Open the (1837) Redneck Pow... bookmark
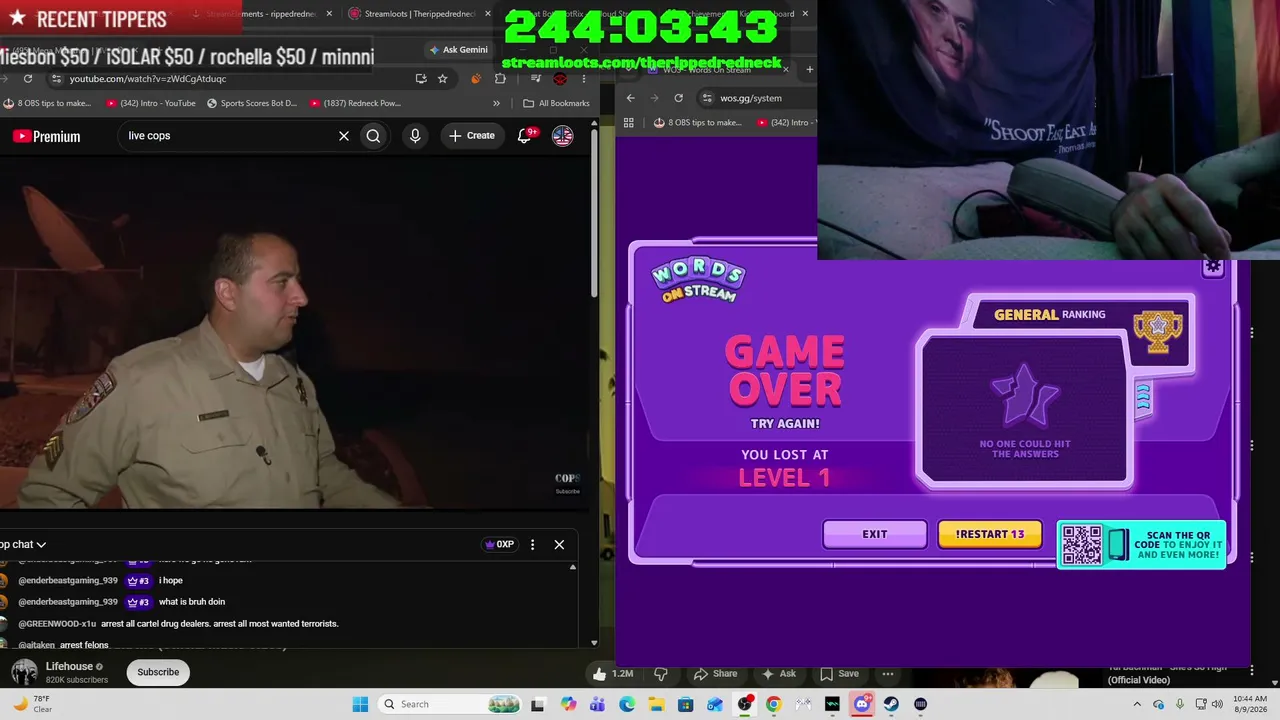Viewport: 1280px width, 720px height. tap(356, 103)
